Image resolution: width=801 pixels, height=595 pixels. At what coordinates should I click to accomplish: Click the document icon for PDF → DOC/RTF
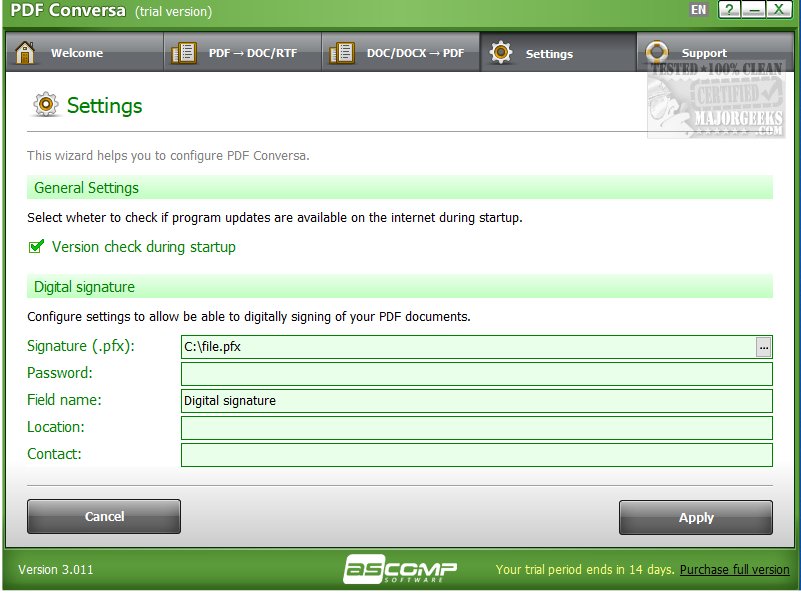[183, 53]
